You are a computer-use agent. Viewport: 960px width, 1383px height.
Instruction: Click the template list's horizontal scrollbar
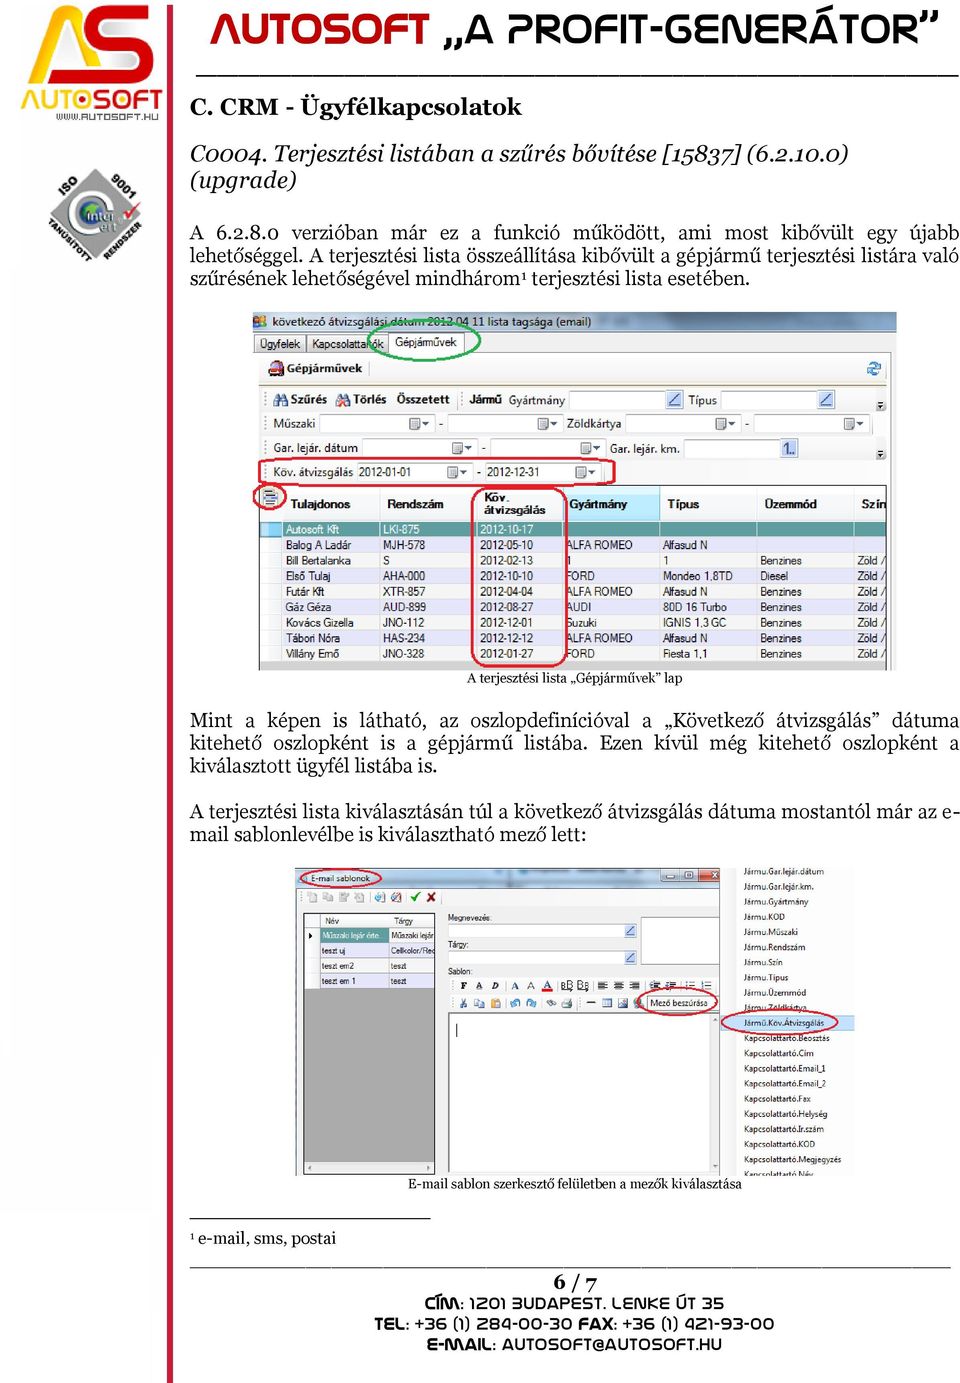click(369, 1167)
